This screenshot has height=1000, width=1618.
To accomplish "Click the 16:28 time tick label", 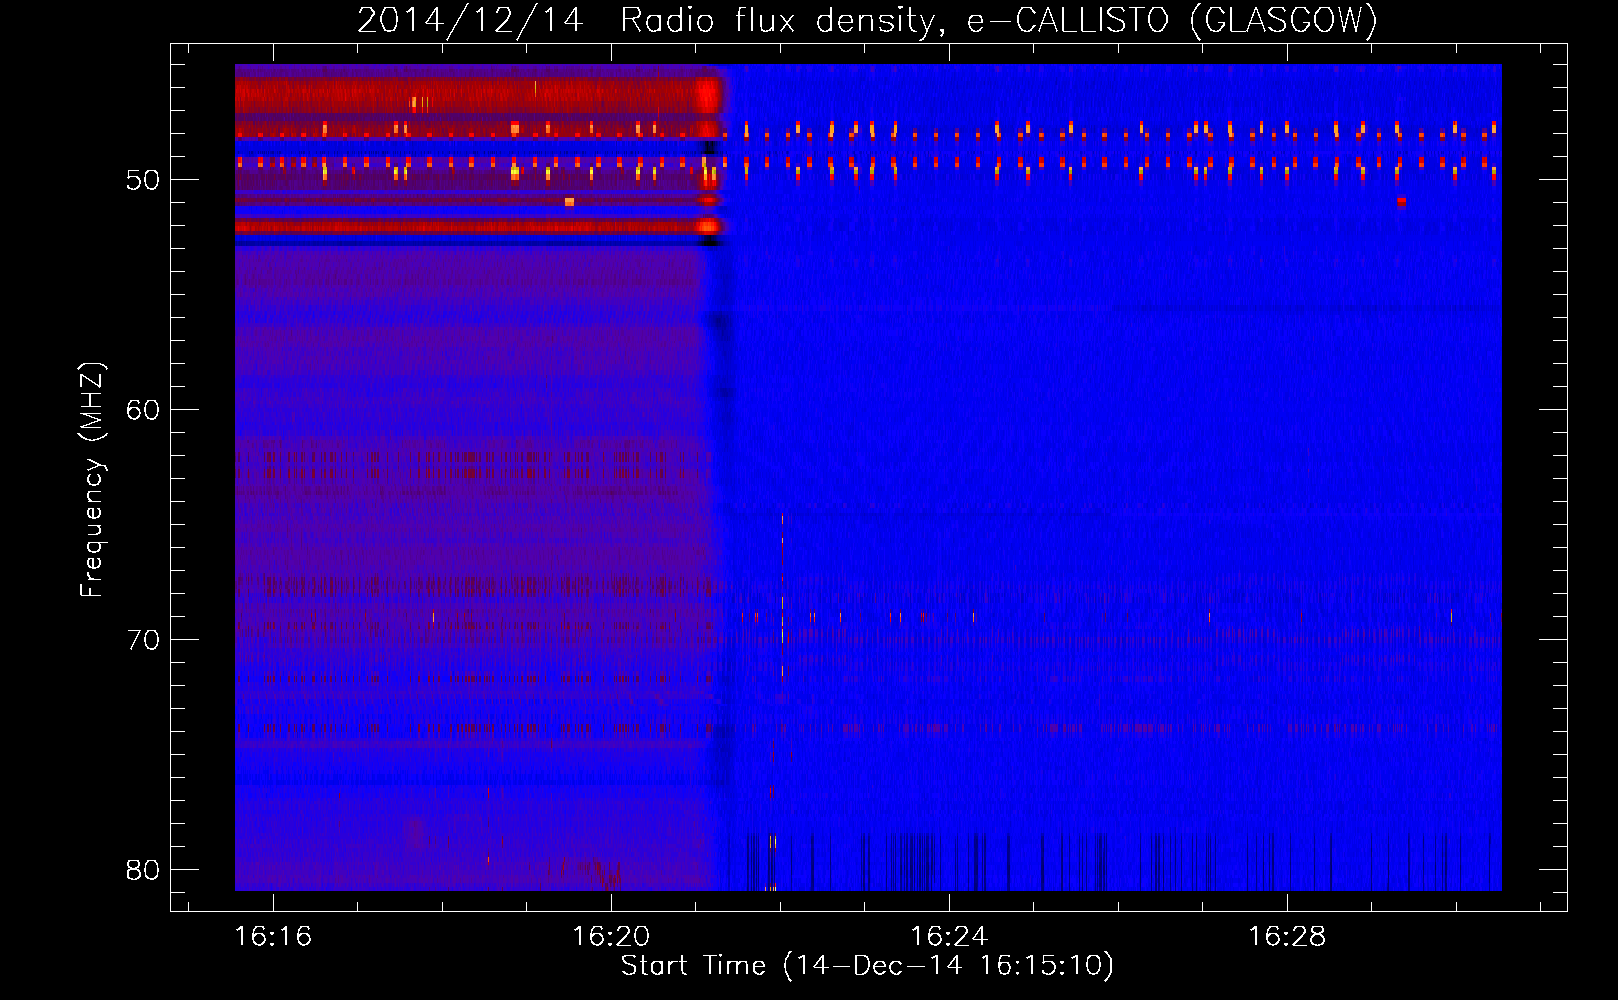I will 1287,937.
